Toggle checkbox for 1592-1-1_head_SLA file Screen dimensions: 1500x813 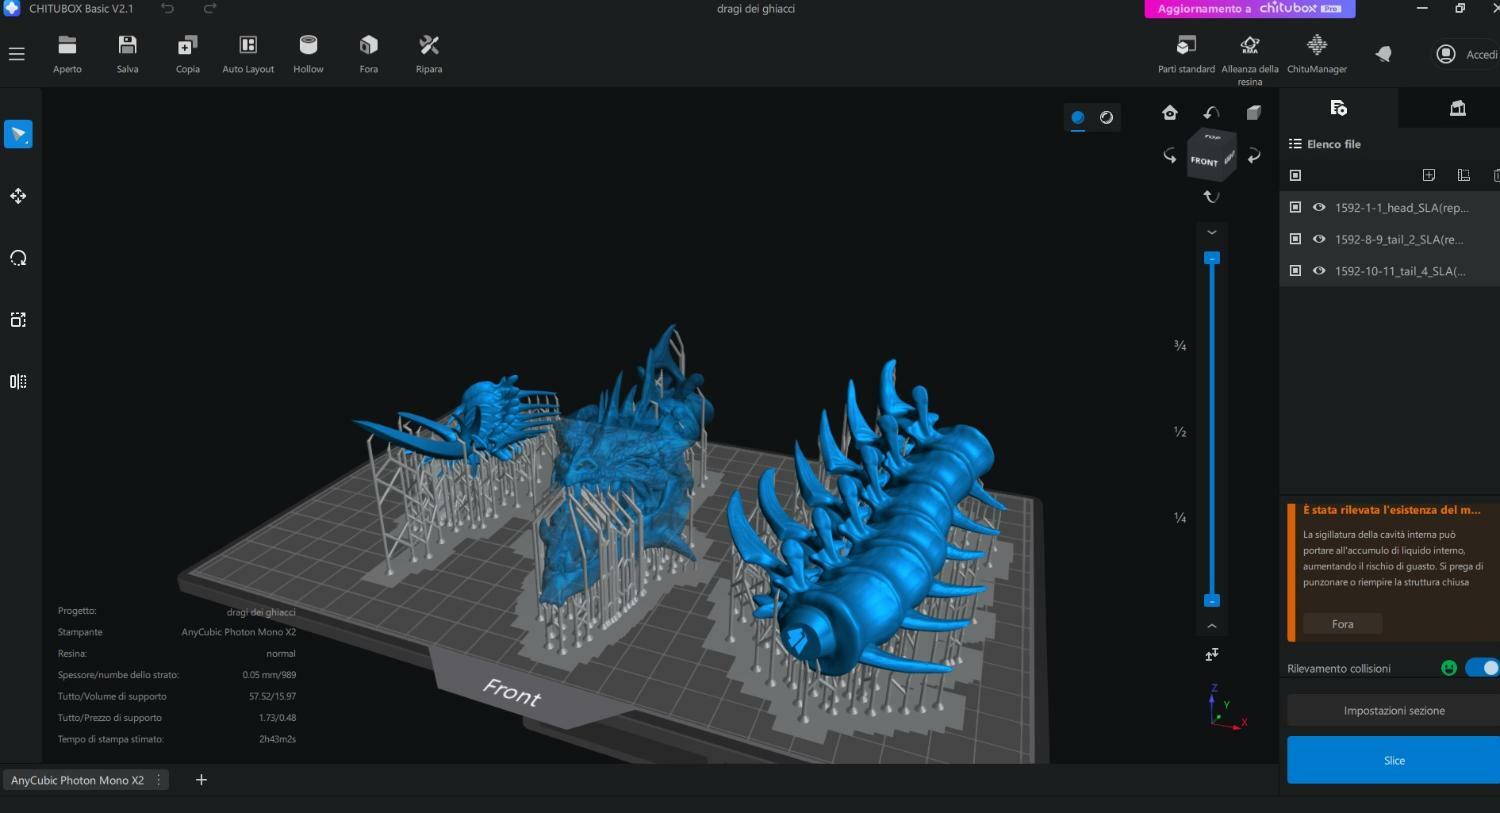point(1295,207)
